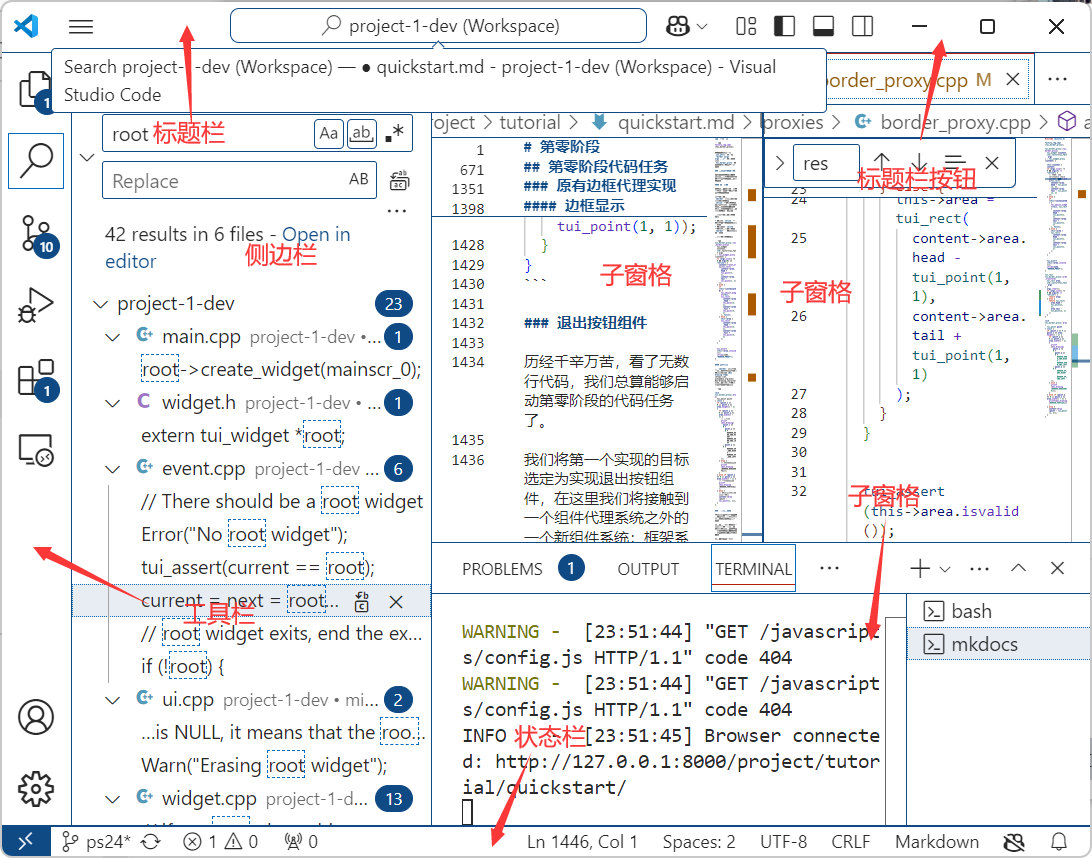Select the Search view icon
The height and width of the screenshot is (858, 1092).
click(36, 161)
